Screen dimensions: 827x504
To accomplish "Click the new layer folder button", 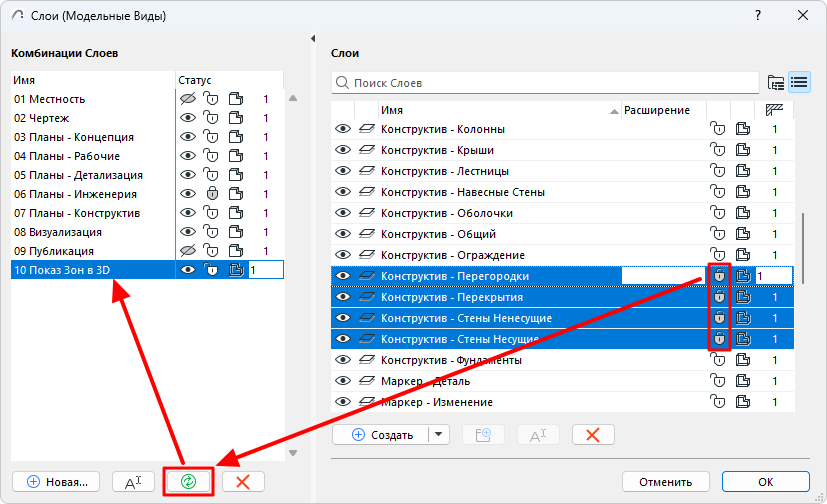I will coord(483,435).
